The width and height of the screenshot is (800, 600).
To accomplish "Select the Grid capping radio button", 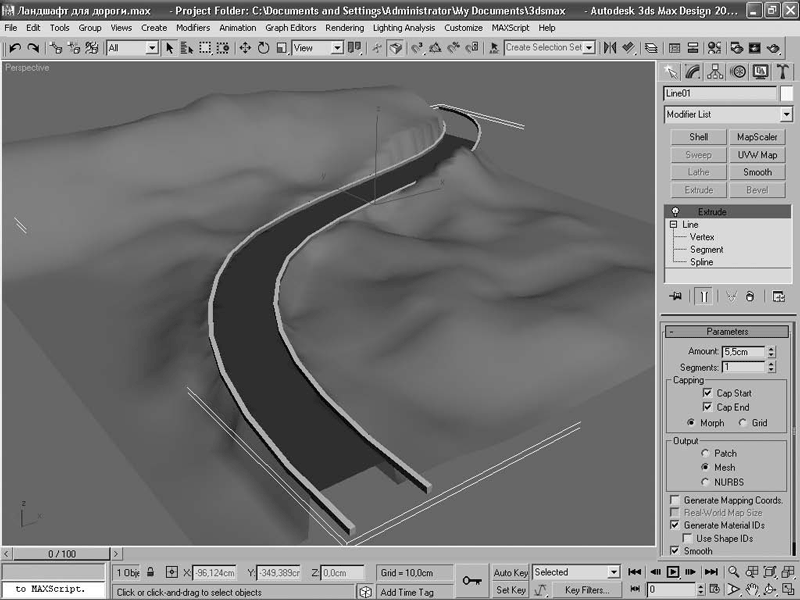I will 743,422.
